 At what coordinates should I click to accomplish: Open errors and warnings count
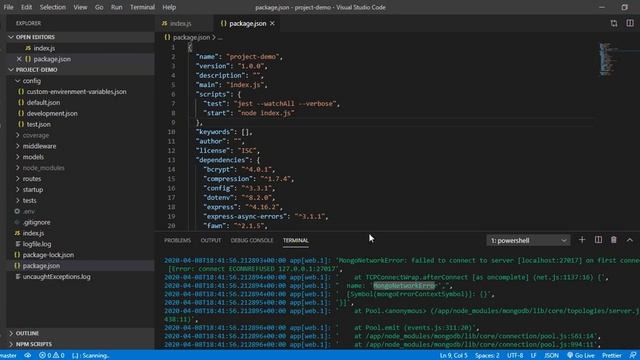pyautogui.click(x=52, y=356)
